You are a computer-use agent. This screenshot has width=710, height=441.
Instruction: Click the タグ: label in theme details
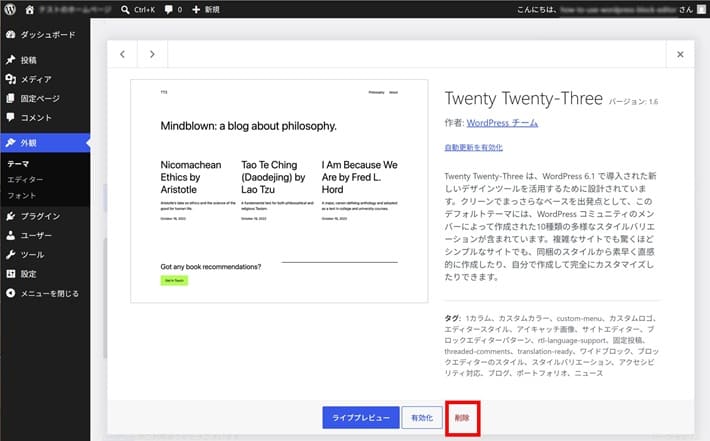click(452, 318)
